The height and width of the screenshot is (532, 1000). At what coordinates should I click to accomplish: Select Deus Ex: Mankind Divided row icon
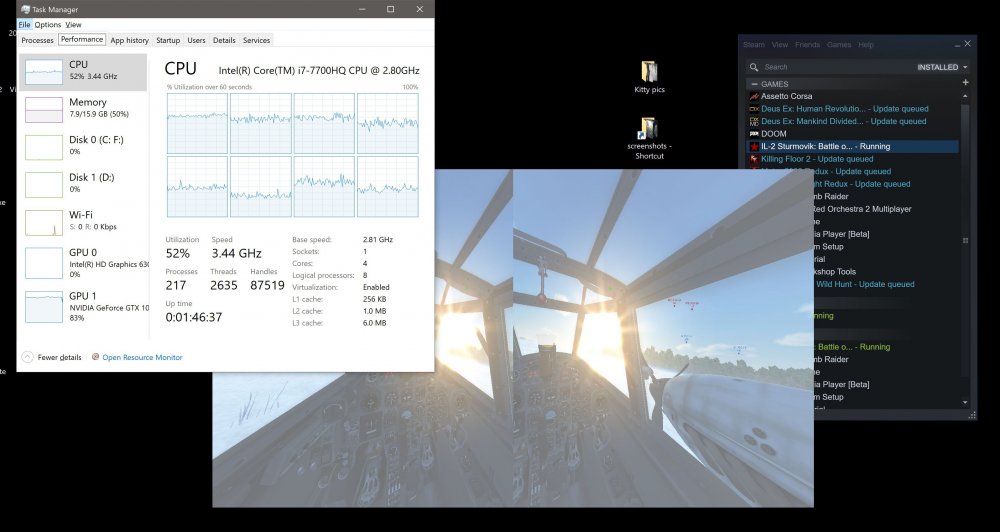point(754,121)
